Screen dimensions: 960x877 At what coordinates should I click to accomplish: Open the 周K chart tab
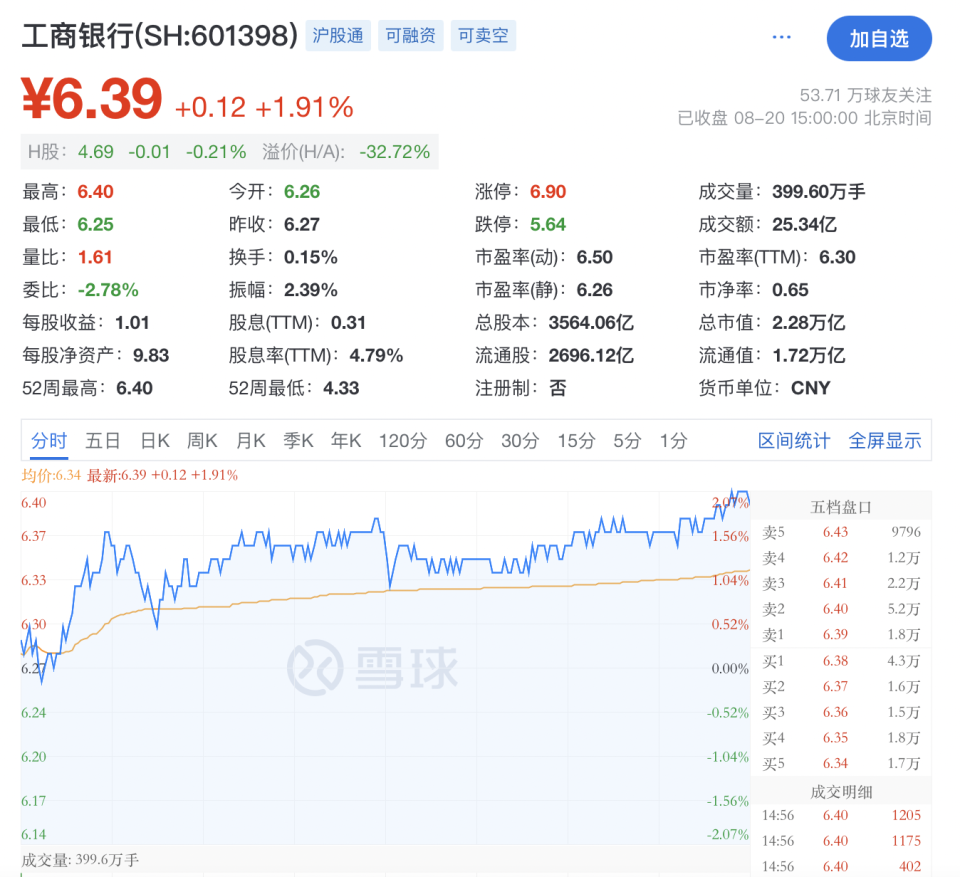pyautogui.click(x=202, y=440)
